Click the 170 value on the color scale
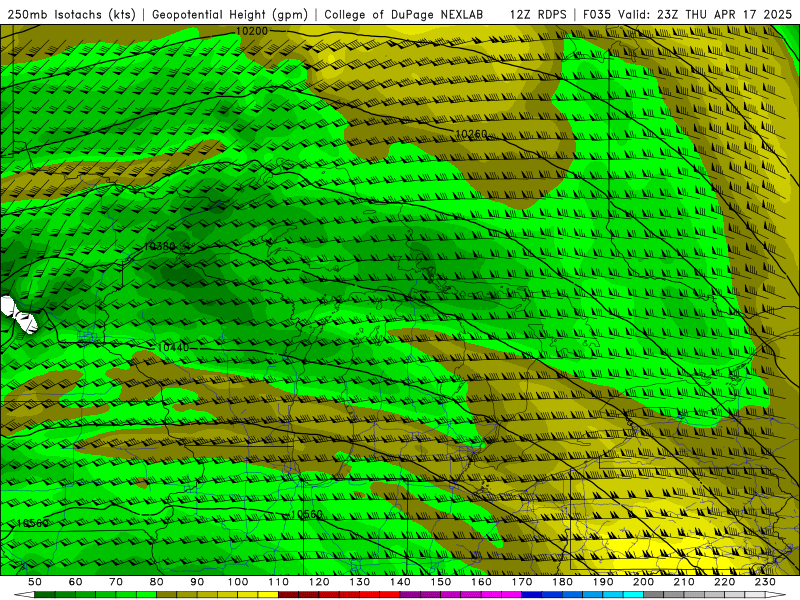The width and height of the screenshot is (800, 600). click(x=521, y=582)
